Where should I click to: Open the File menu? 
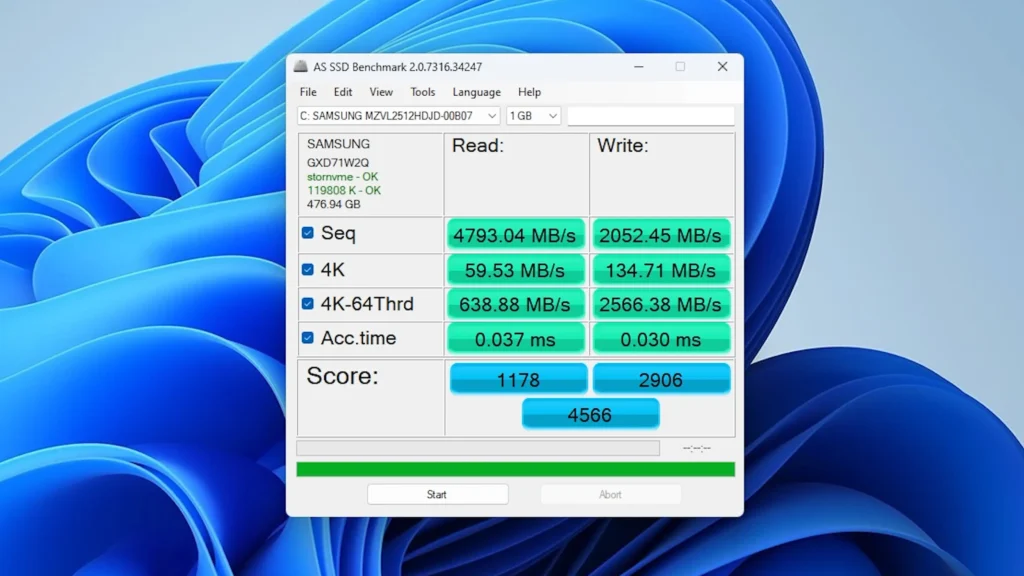click(308, 92)
